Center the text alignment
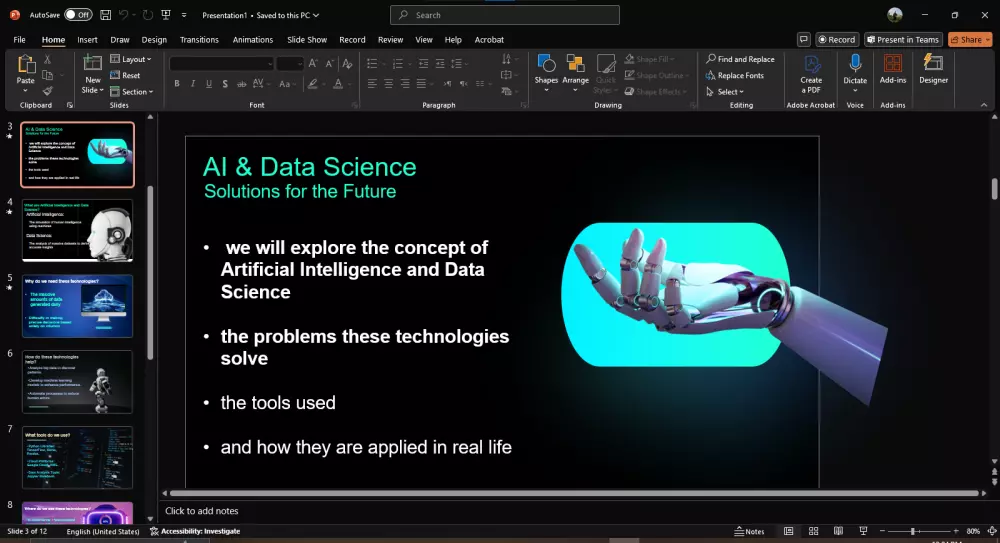 (x=388, y=84)
